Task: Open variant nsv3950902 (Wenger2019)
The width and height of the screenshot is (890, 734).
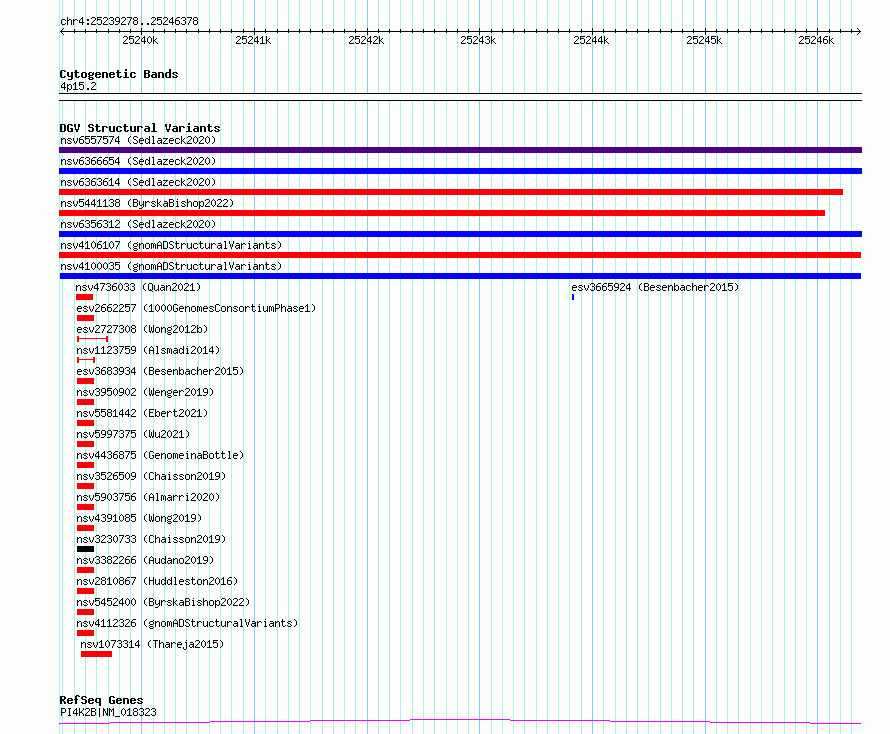Action: 145,392
